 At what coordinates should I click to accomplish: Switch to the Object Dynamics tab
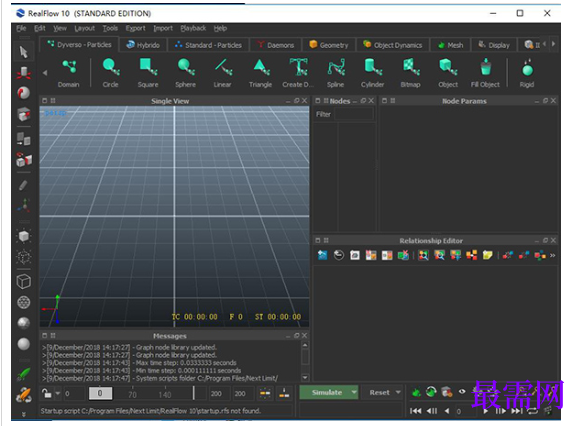393,45
